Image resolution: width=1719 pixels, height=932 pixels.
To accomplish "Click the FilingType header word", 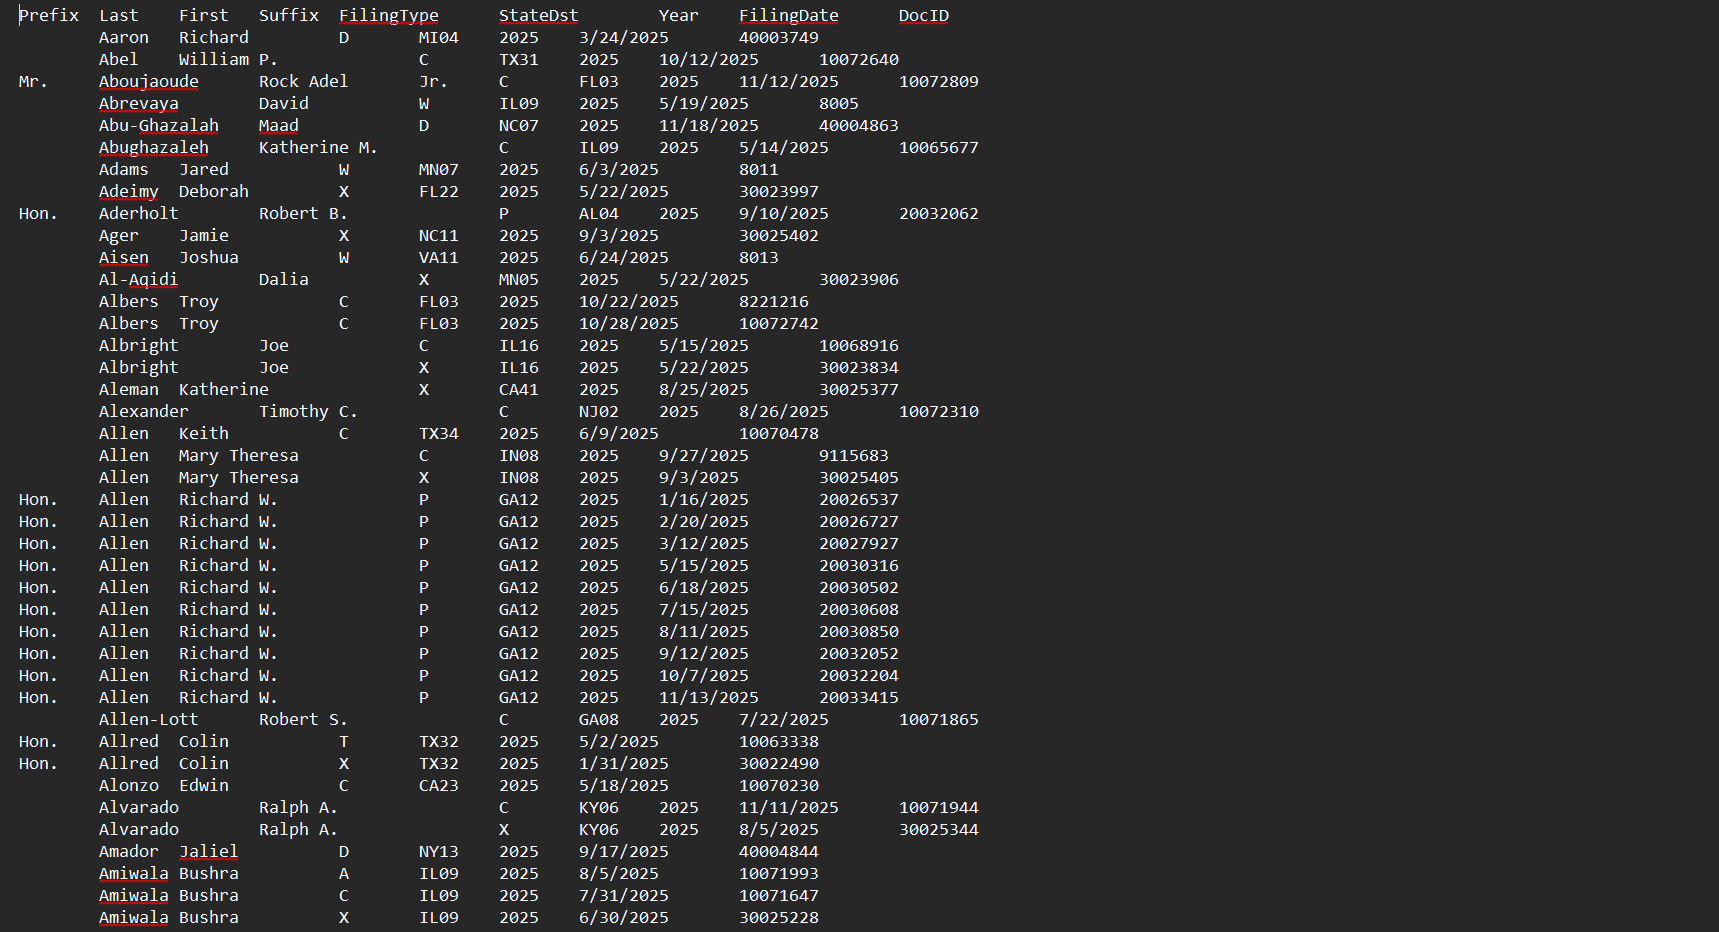I will click(x=388, y=15).
